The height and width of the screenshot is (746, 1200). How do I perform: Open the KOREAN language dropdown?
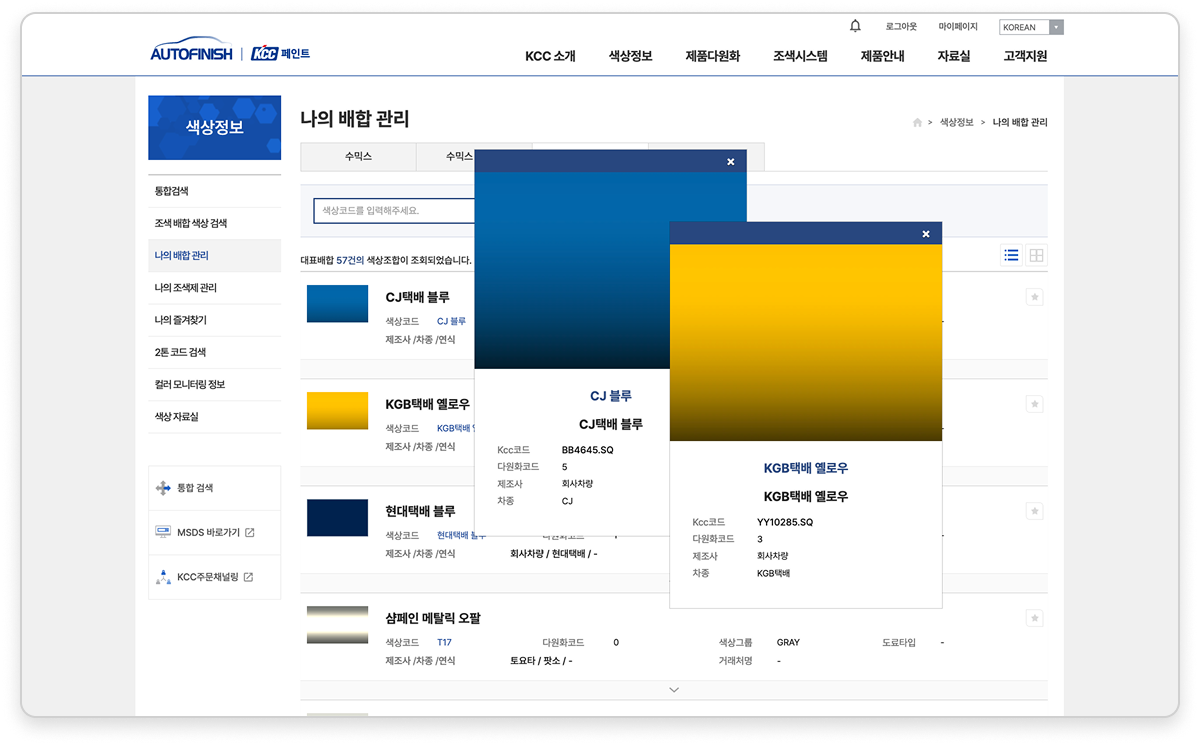click(1031, 27)
